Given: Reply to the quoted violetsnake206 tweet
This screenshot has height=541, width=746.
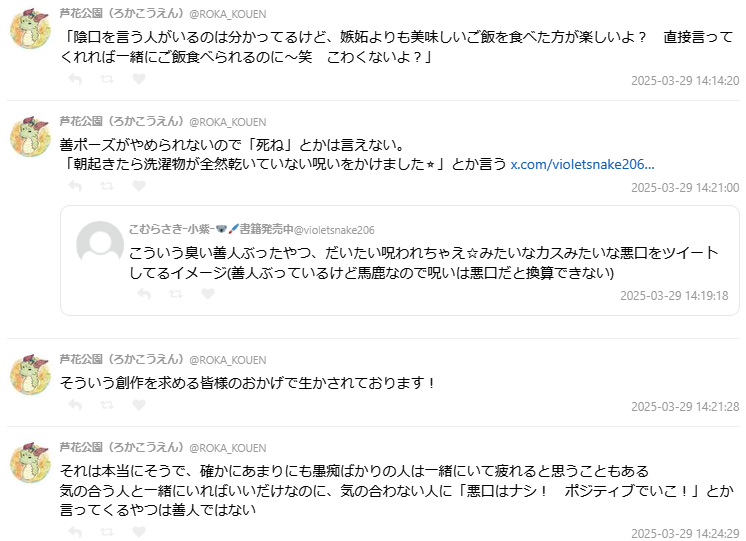Looking at the screenshot, I should click(x=144, y=294).
